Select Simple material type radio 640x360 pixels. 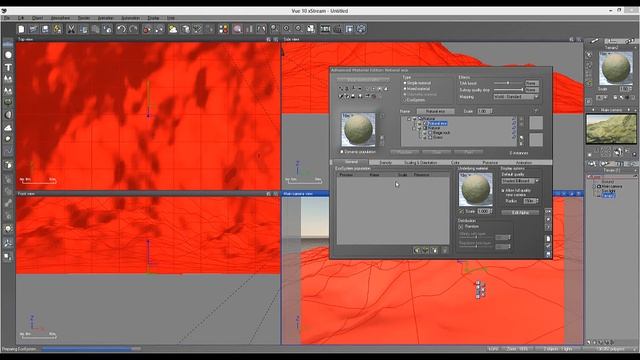click(405, 83)
